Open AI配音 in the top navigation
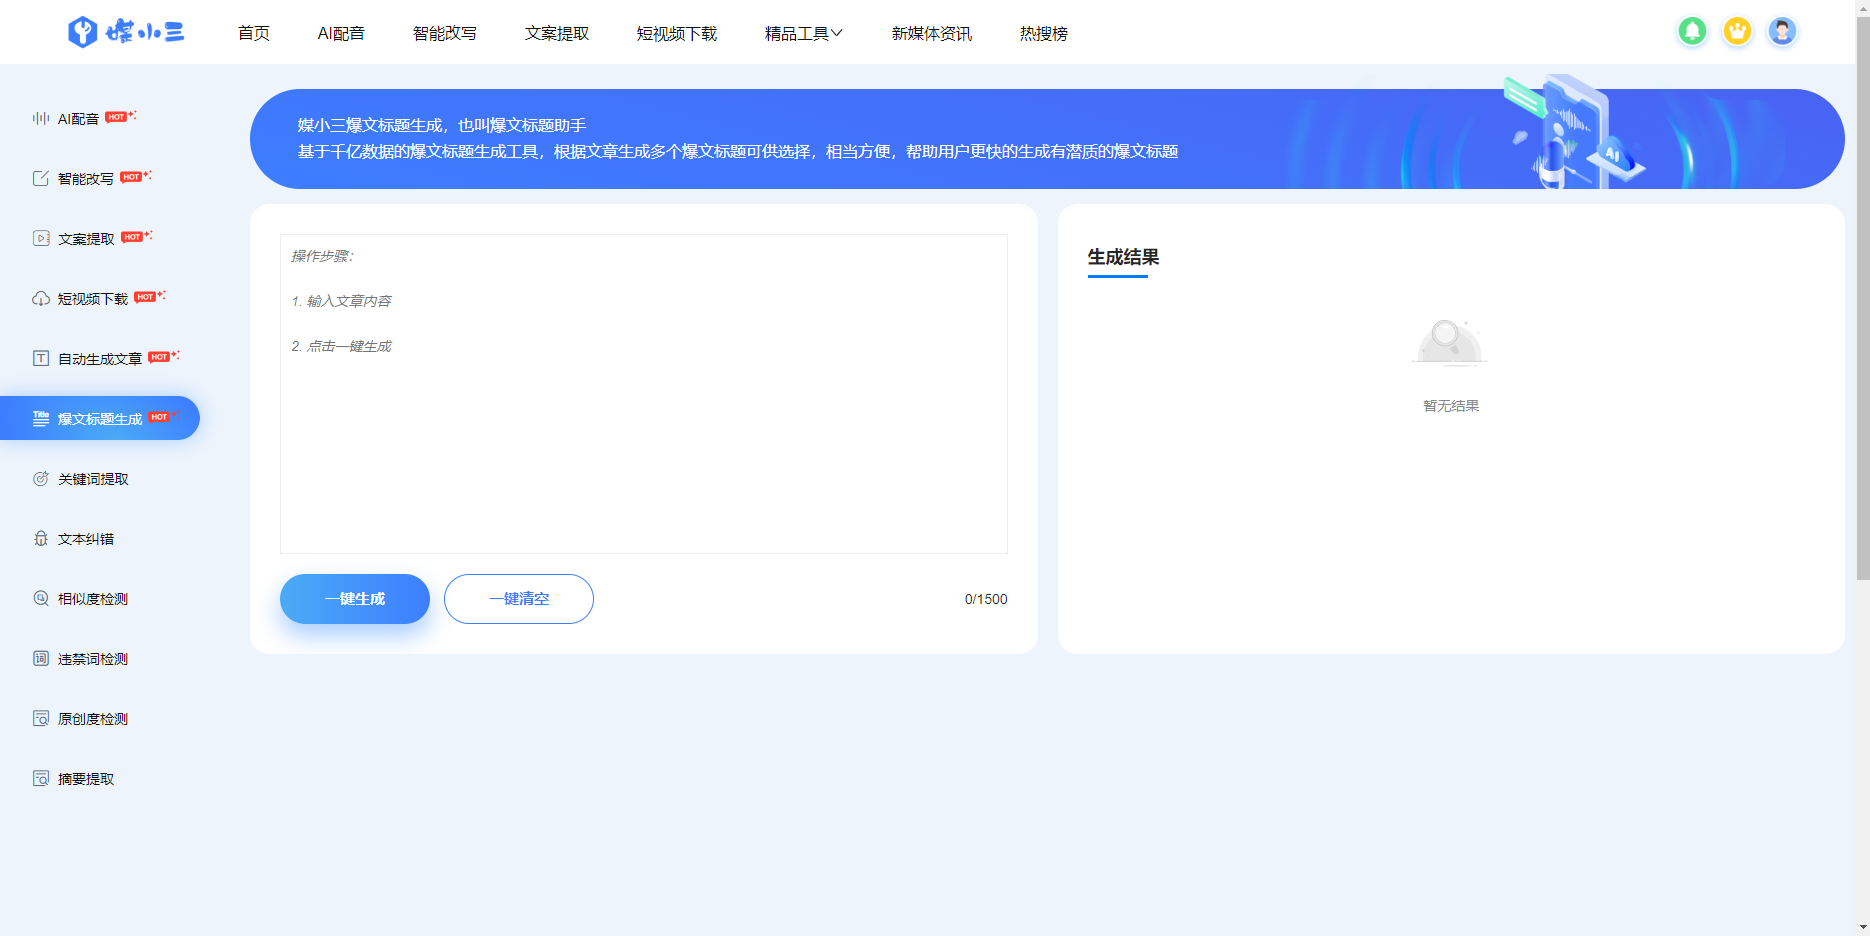Image resolution: width=1870 pixels, height=936 pixels. click(341, 33)
